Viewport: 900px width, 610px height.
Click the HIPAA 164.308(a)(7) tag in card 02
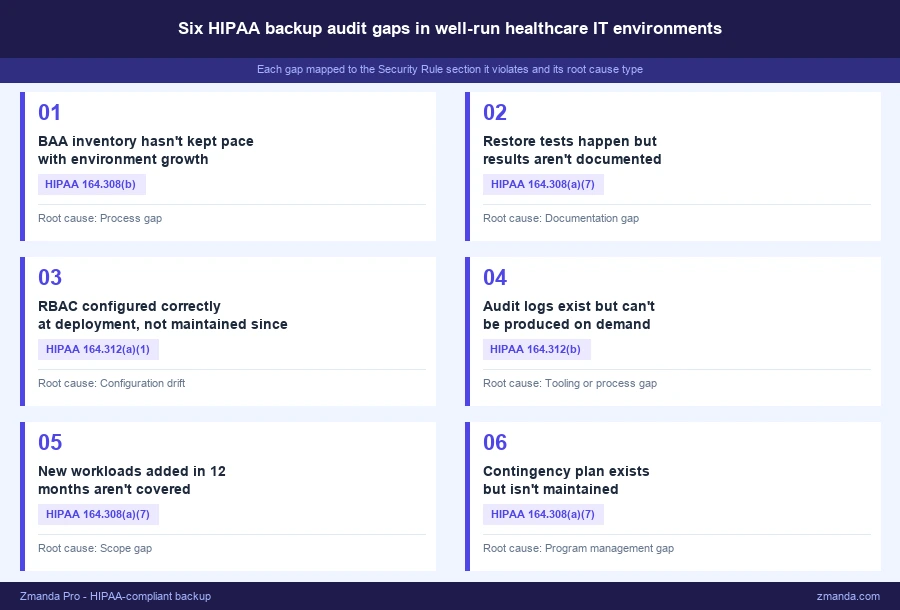coord(543,184)
